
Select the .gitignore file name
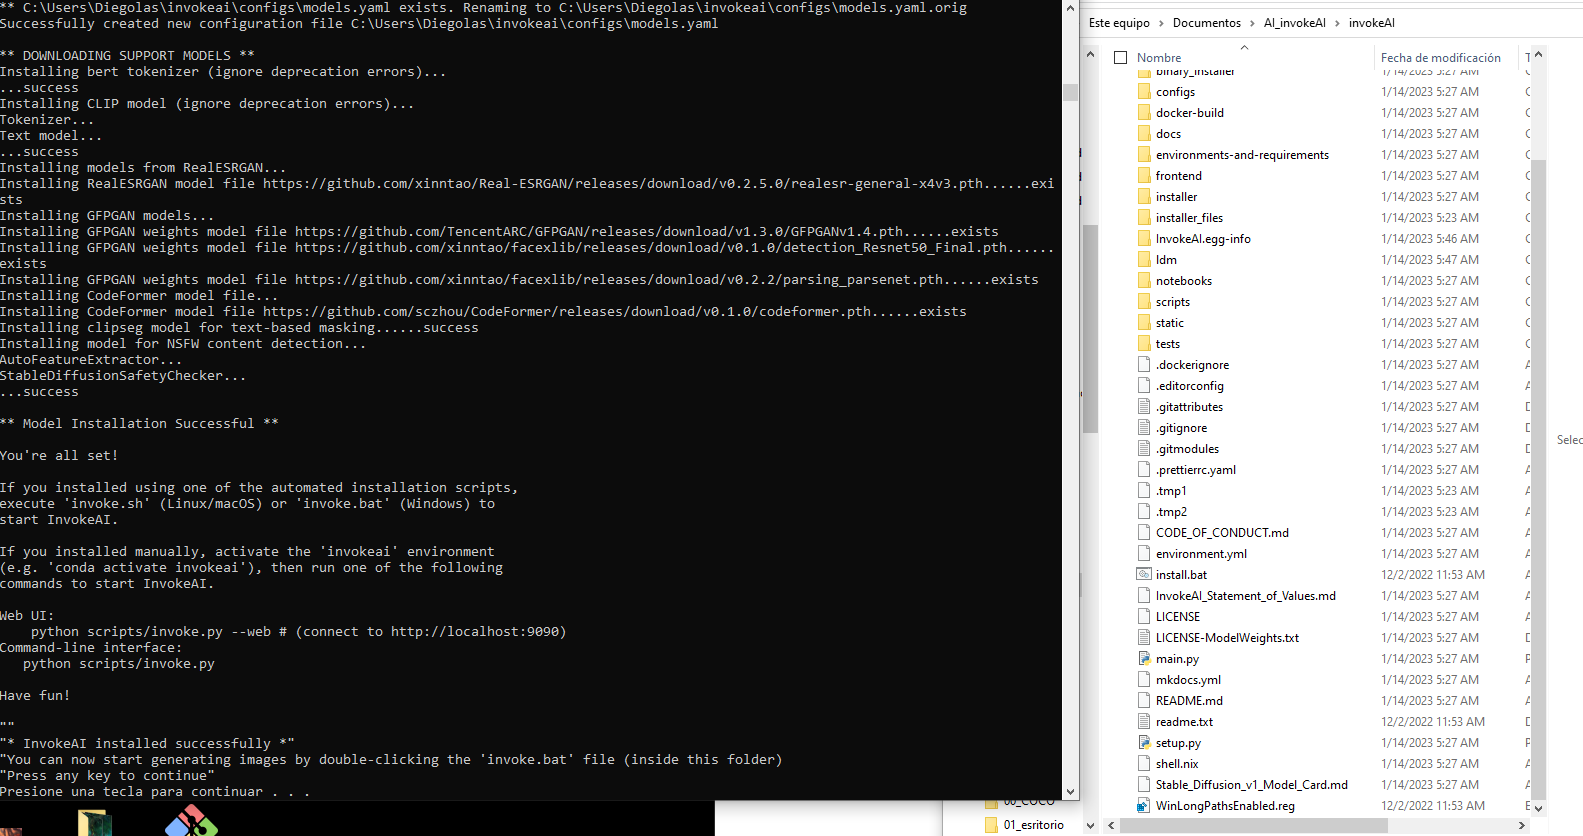click(x=1181, y=428)
